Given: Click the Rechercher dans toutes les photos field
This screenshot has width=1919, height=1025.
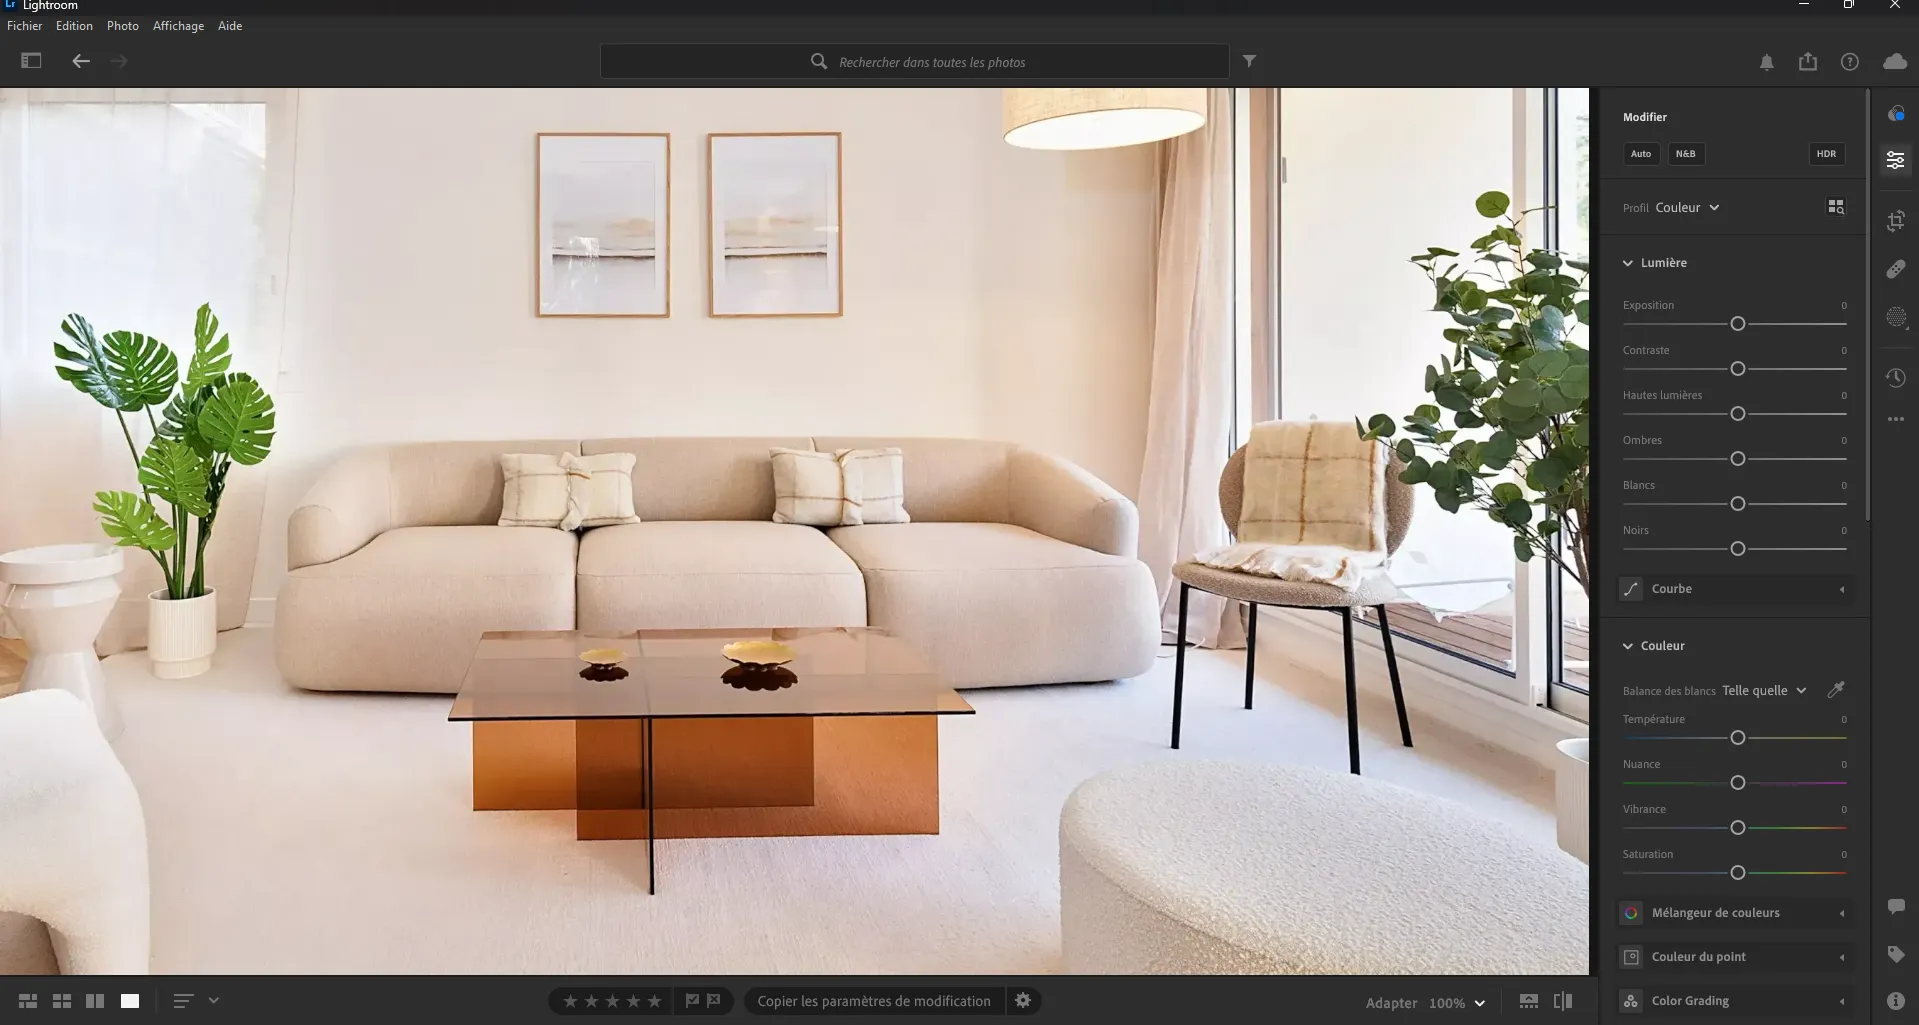Looking at the screenshot, I should coord(931,62).
